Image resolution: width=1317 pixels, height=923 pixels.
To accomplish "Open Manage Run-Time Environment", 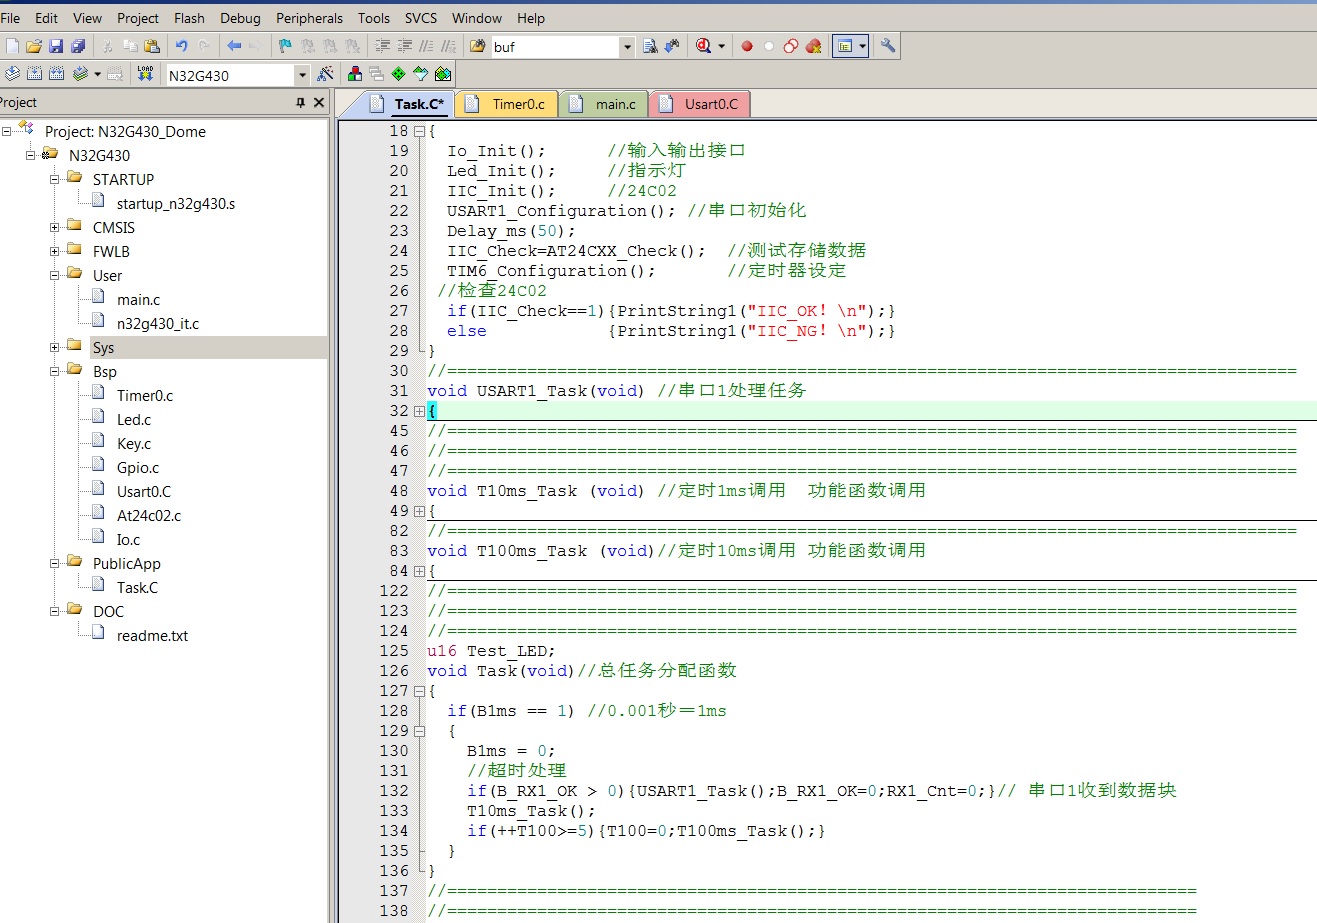I will pyautogui.click(x=399, y=74).
